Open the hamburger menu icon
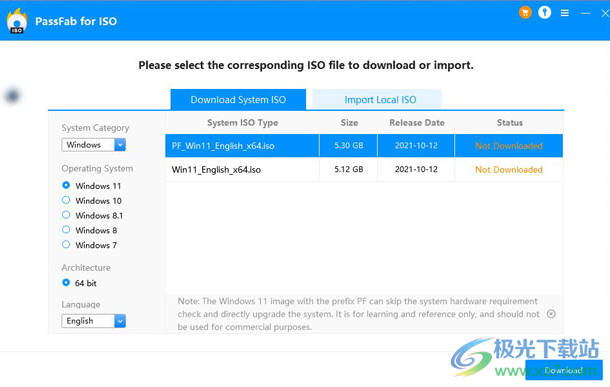Viewport: 610px width, 387px height. [x=565, y=13]
